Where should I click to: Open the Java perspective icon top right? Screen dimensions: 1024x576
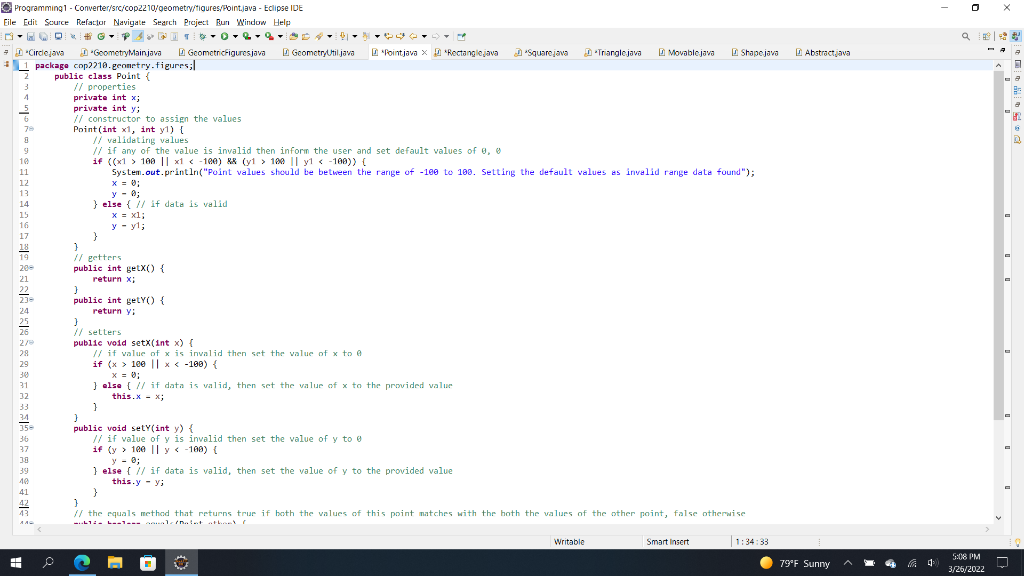[1015, 36]
